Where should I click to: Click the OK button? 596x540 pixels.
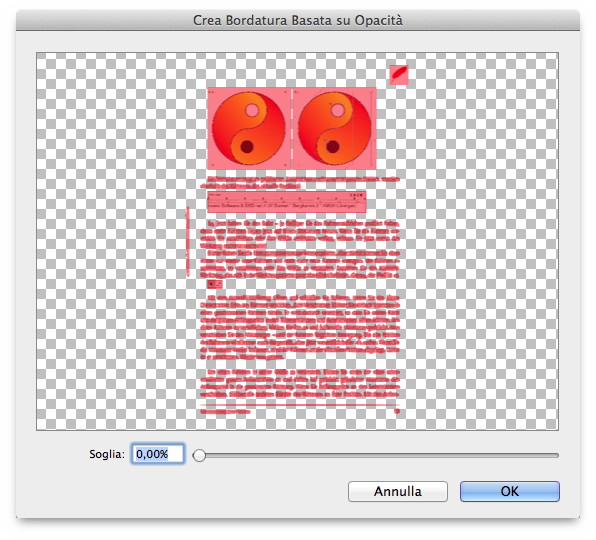point(510,491)
